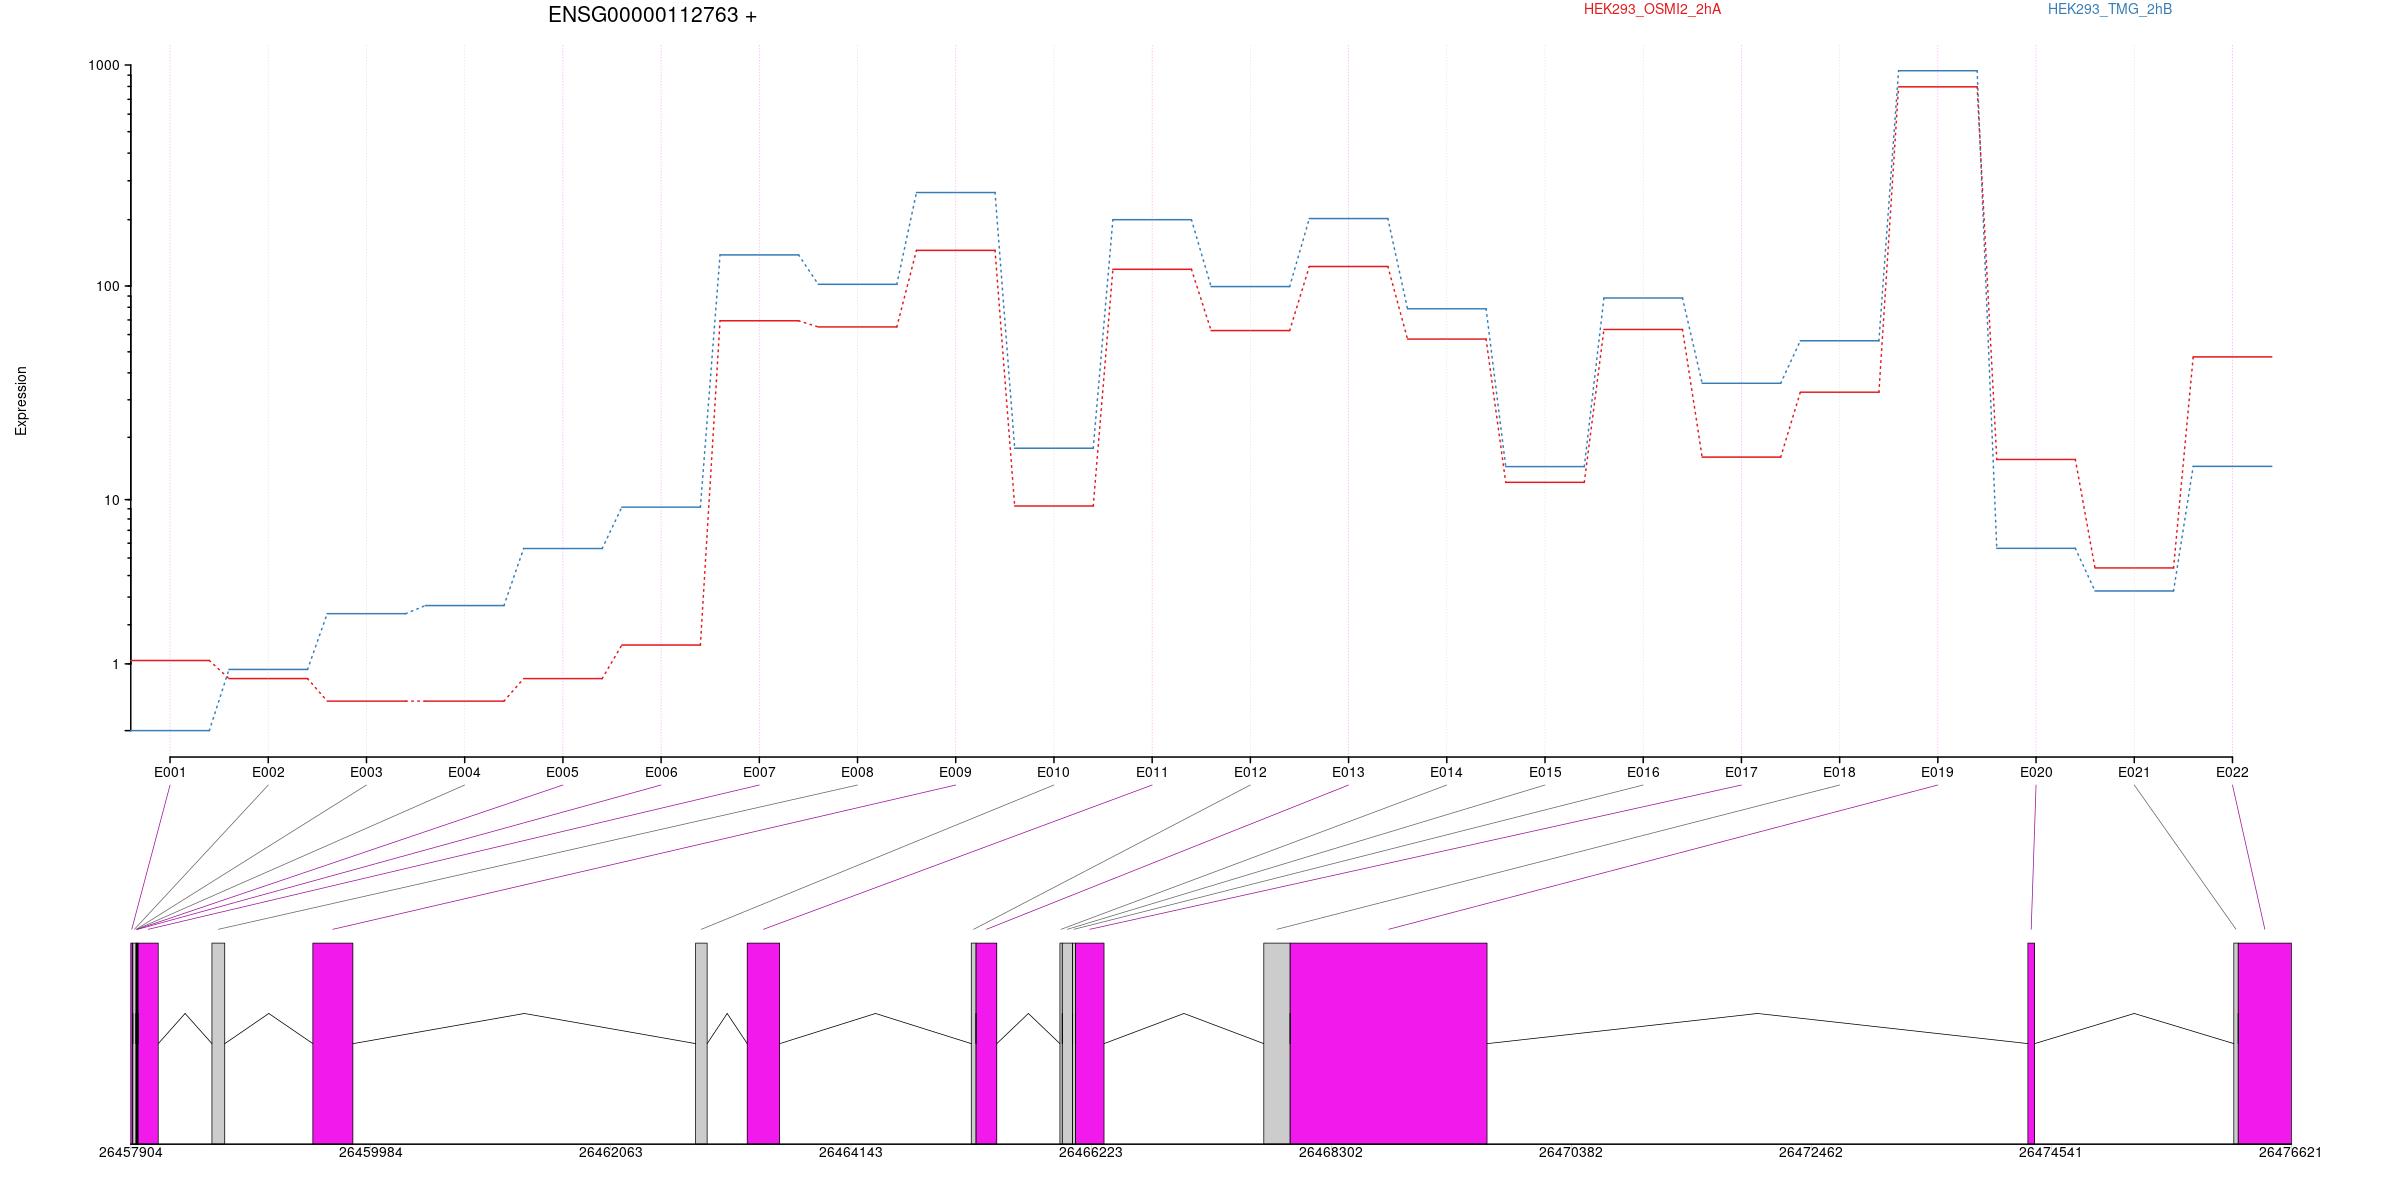Click exon label E011
Viewport: 2400px width, 1200px height.
click(1152, 772)
